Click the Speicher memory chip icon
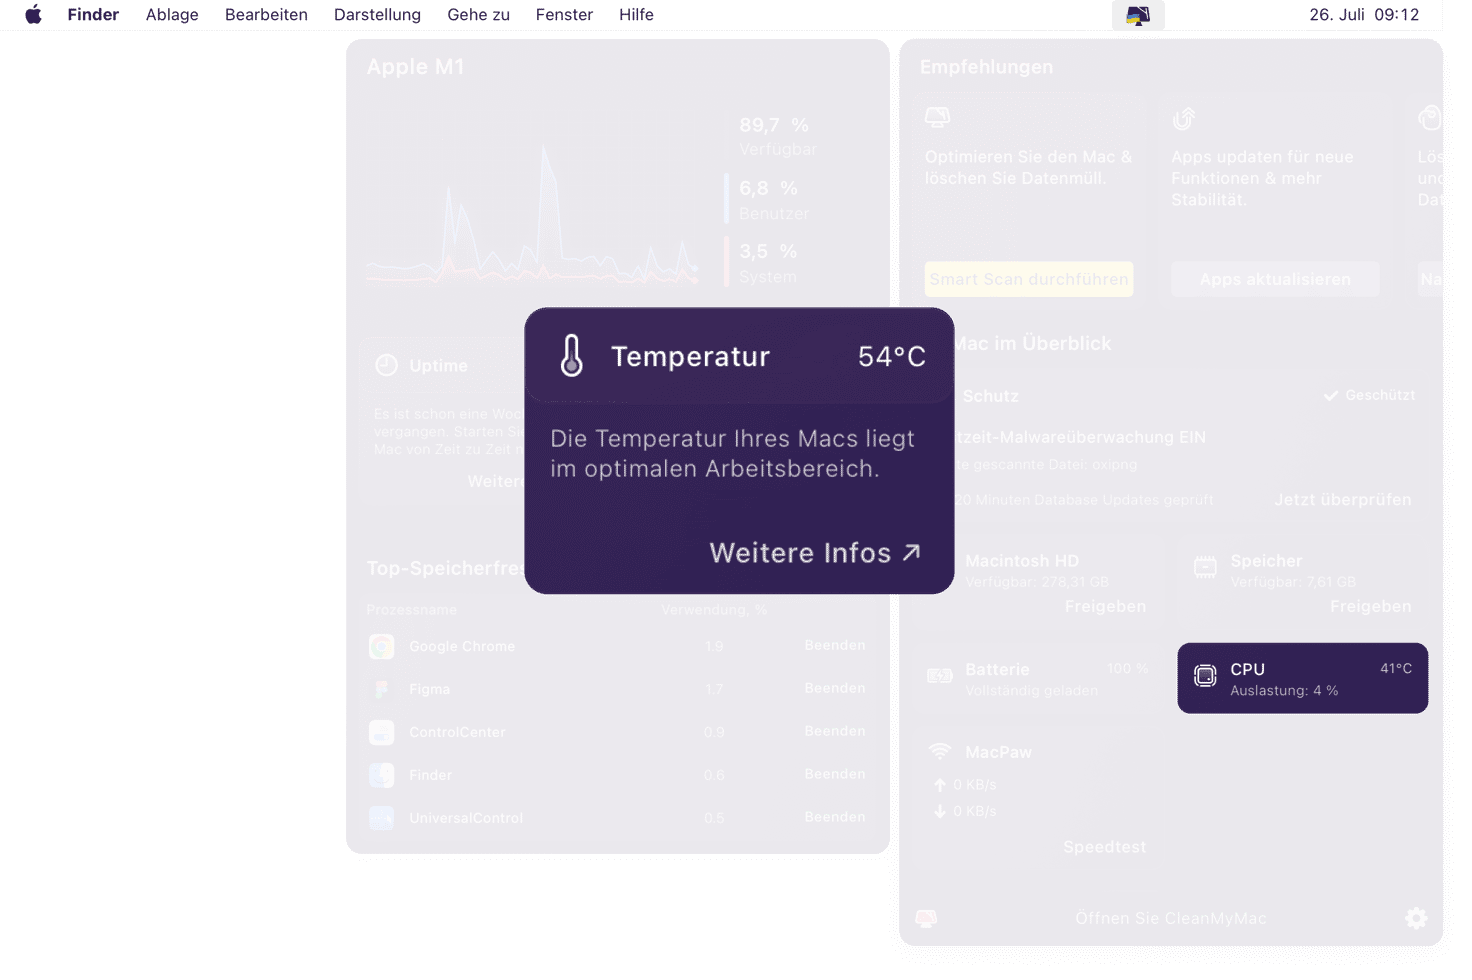 click(x=1205, y=568)
